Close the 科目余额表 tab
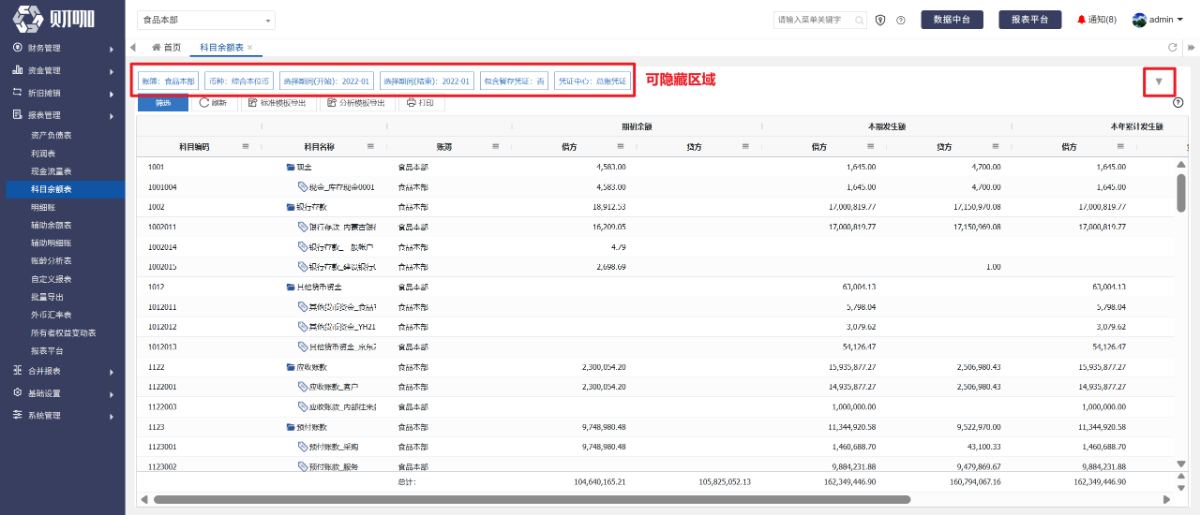 point(250,48)
